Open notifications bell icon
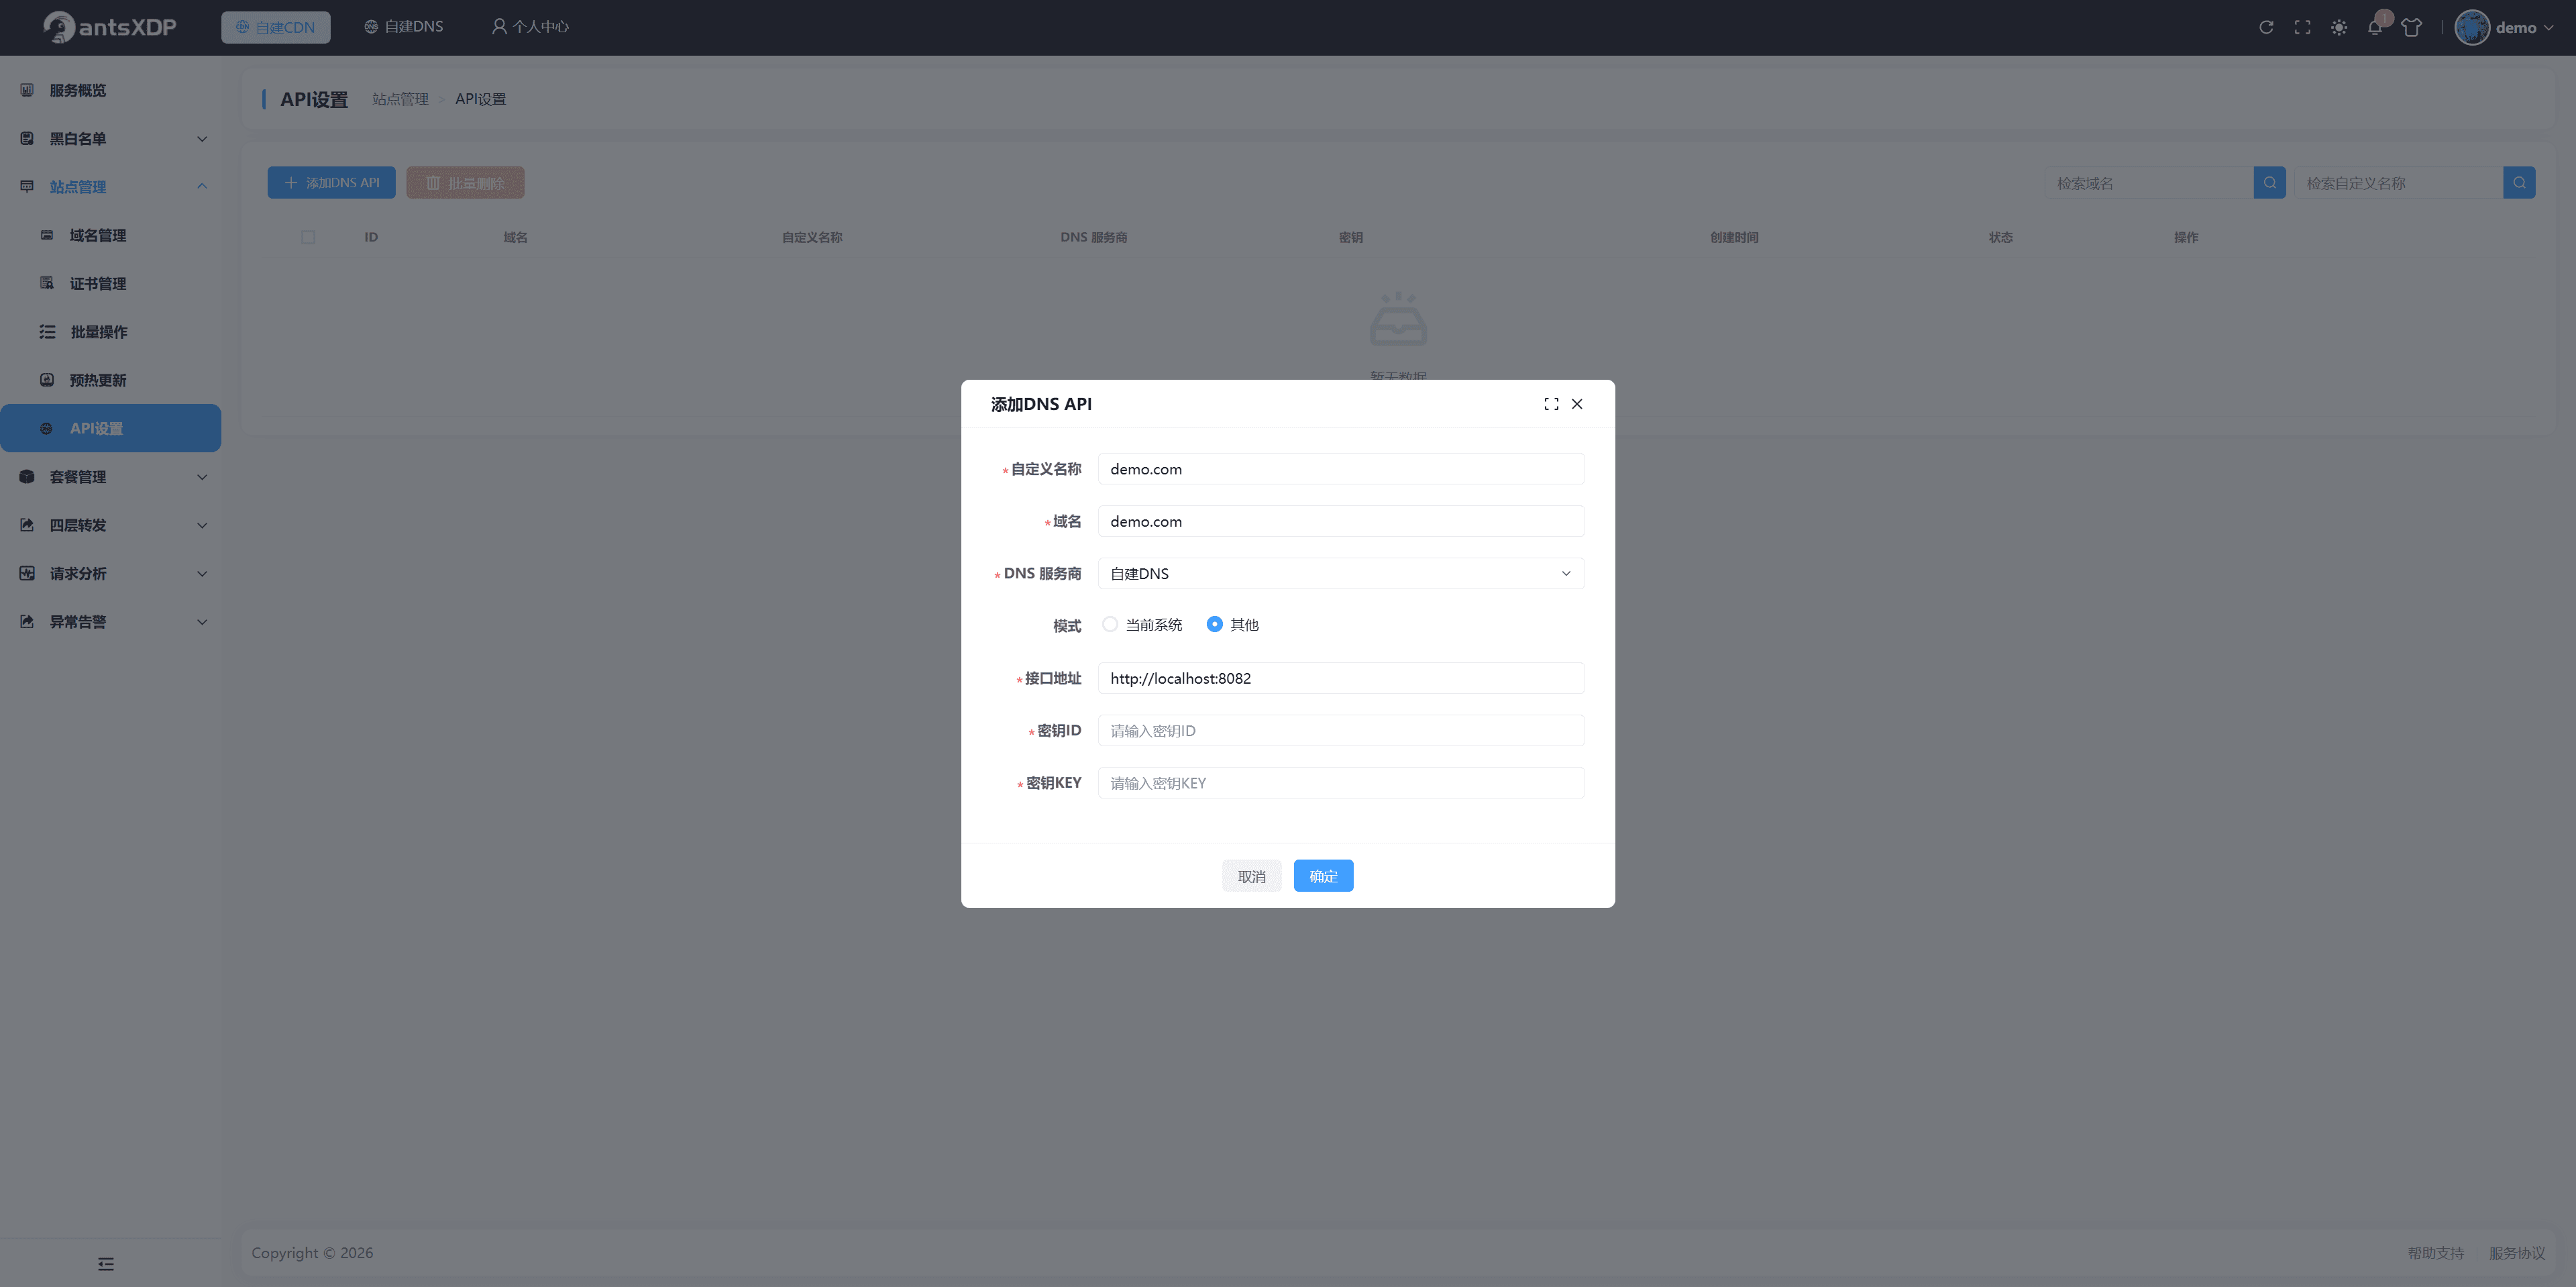Viewport: 2576px width, 1287px height. (2375, 27)
